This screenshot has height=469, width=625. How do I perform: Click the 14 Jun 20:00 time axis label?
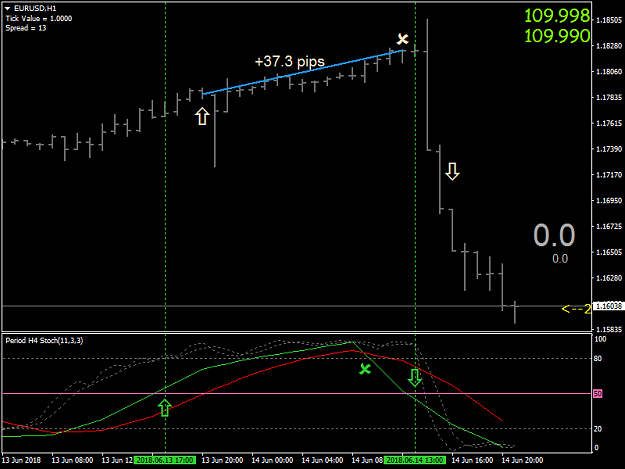522,460
